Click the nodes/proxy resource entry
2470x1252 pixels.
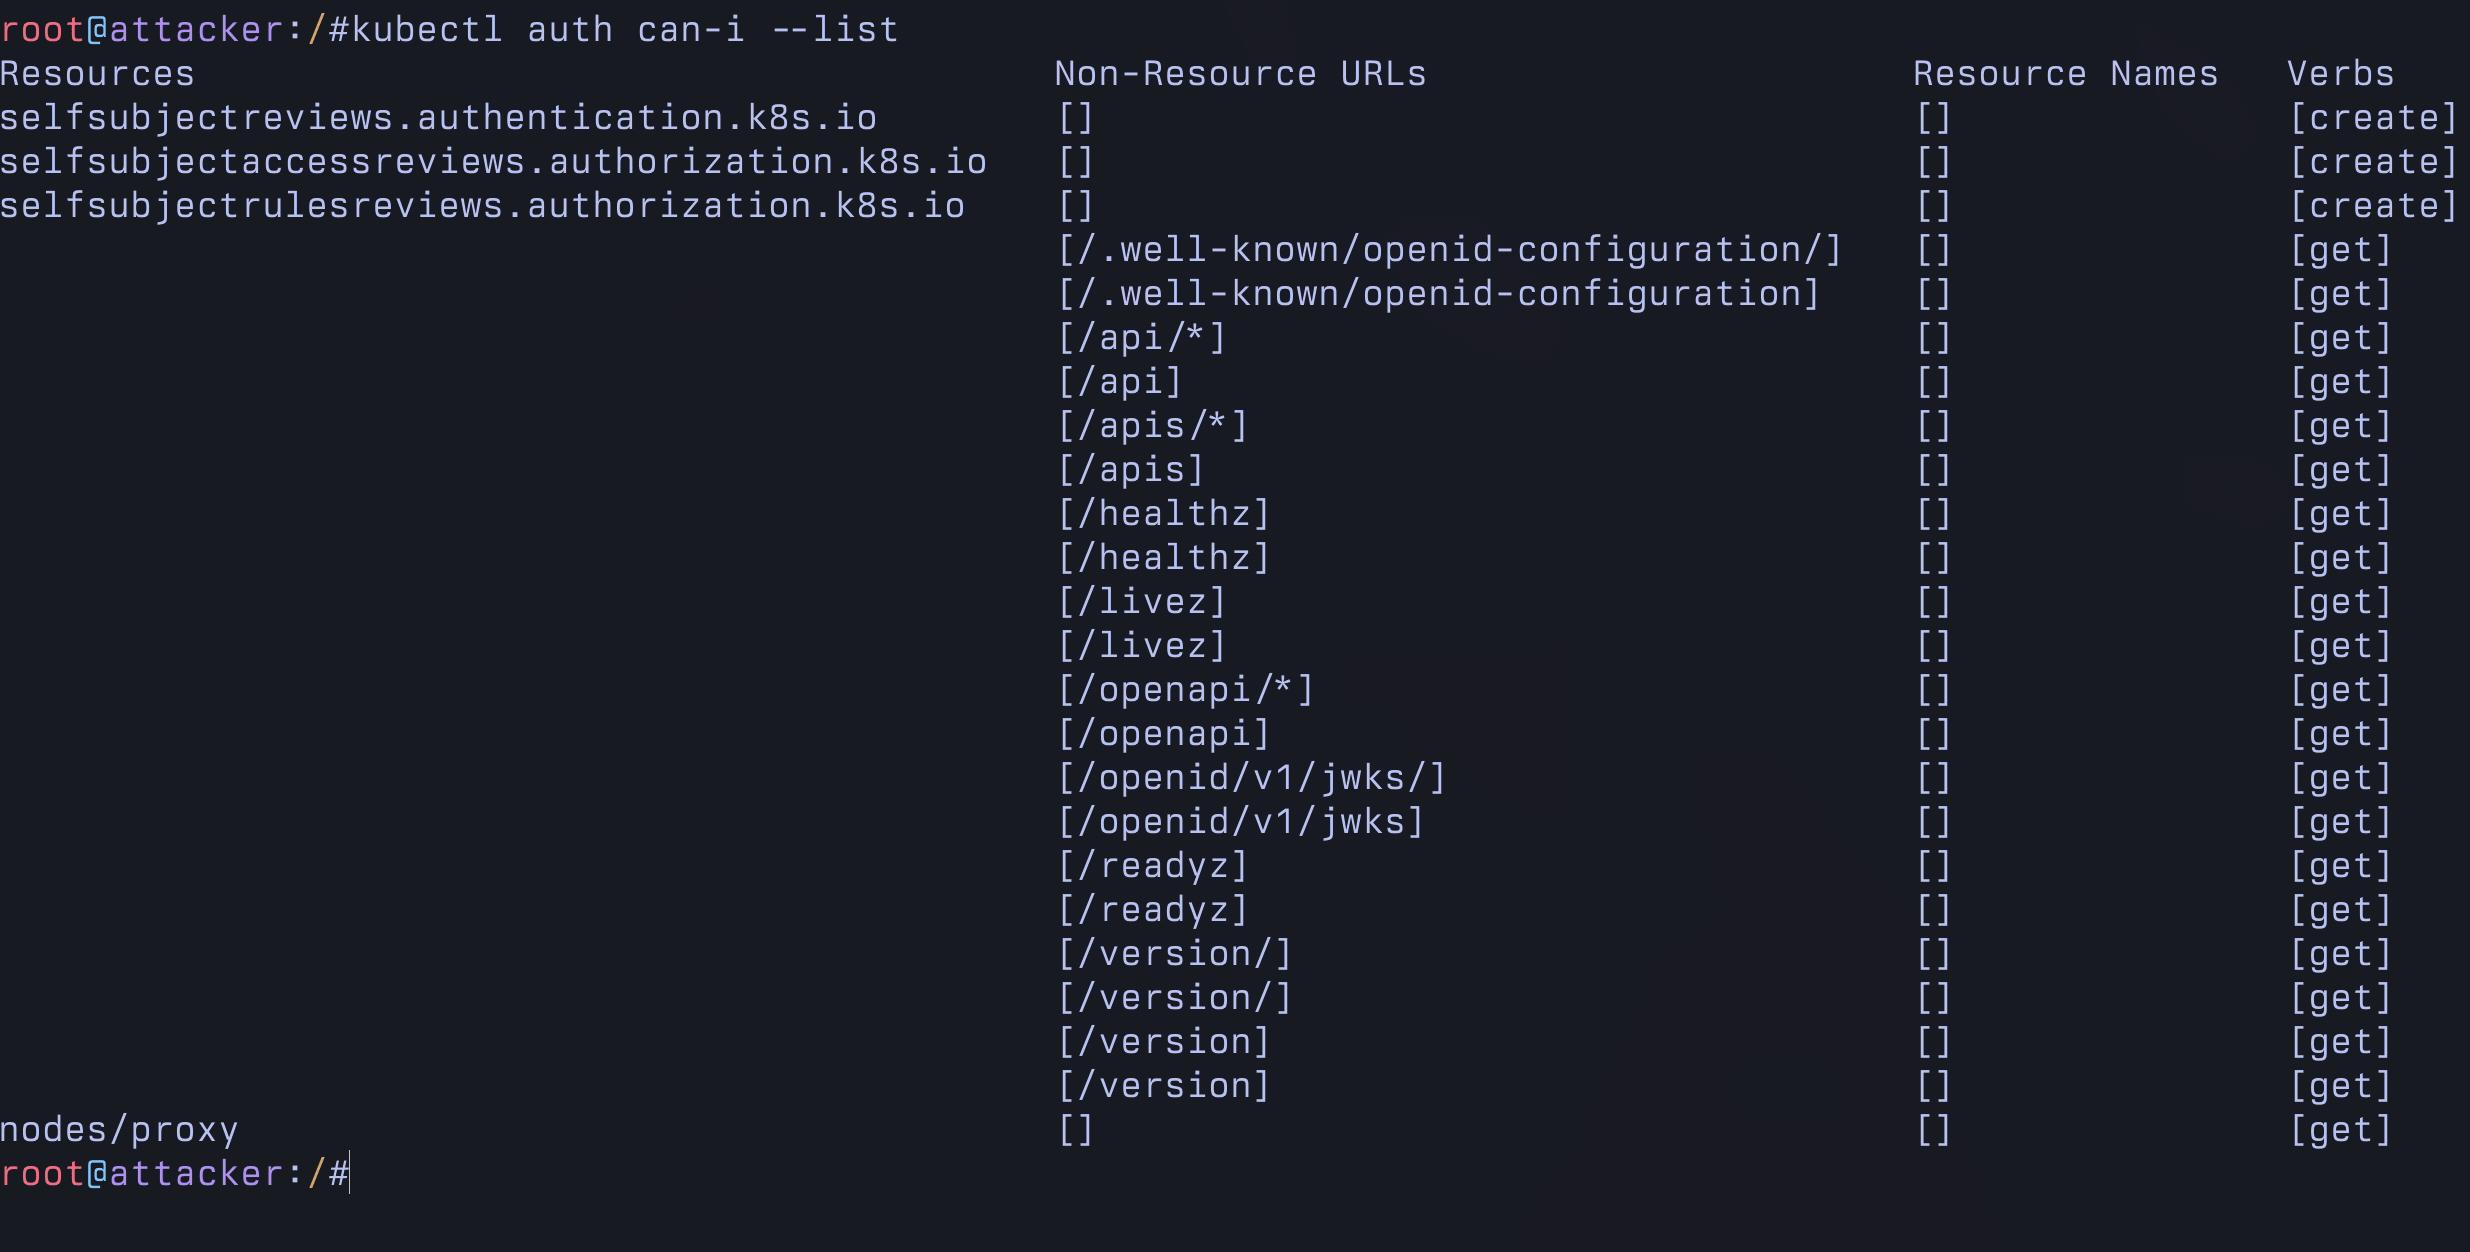119,1130
